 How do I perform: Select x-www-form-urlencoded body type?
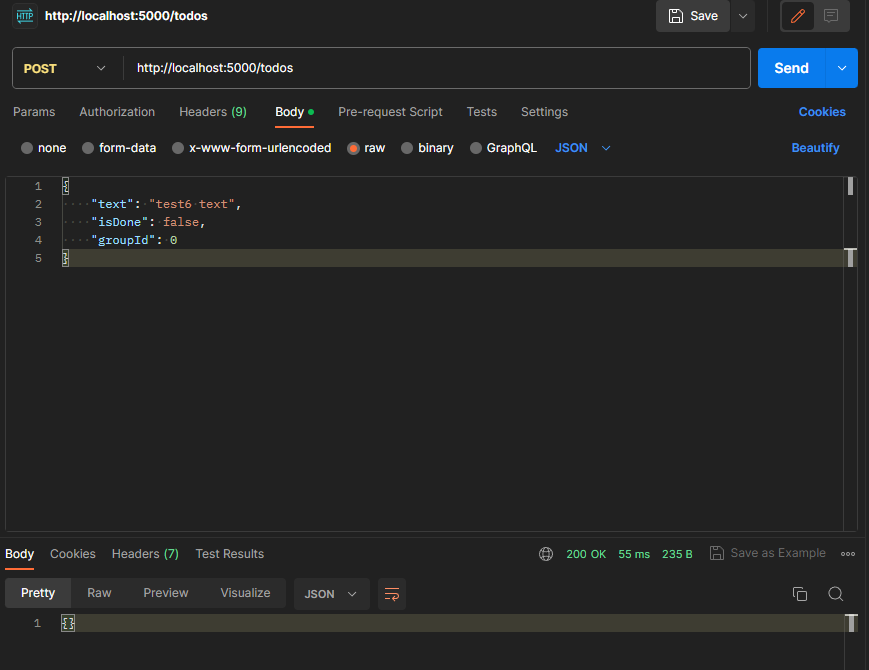(178, 148)
